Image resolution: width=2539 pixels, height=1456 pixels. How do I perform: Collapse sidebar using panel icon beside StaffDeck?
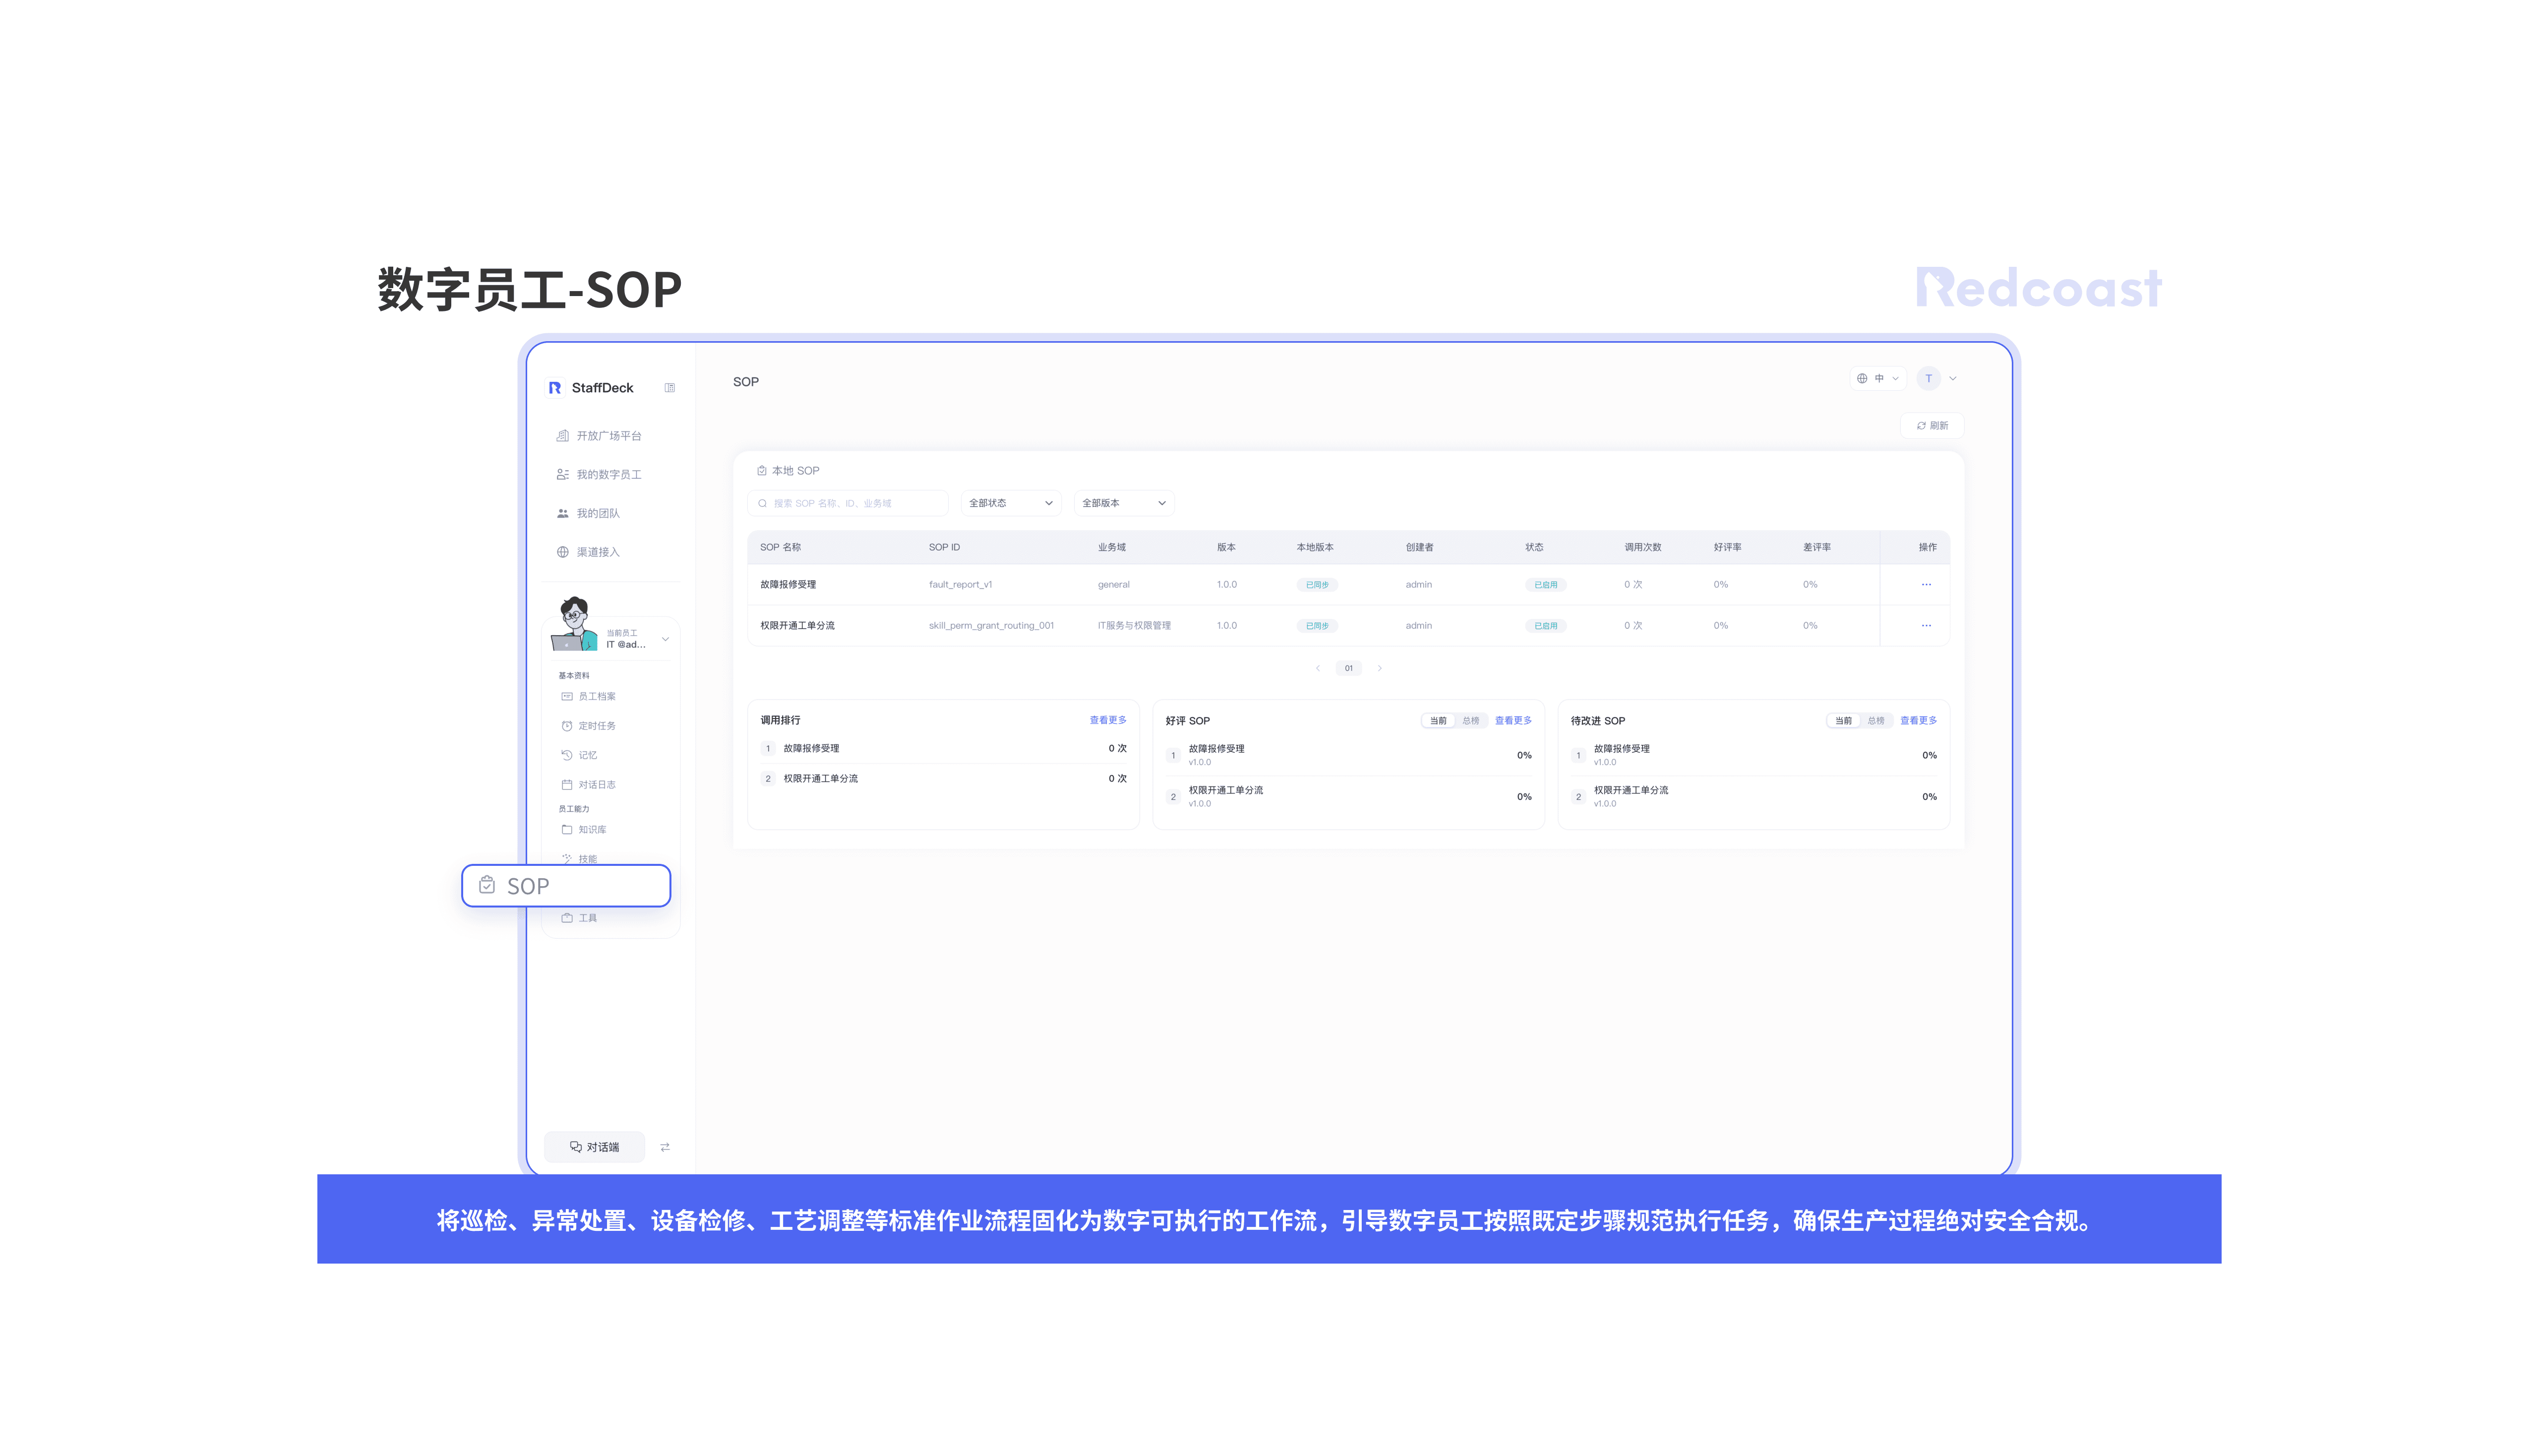click(x=670, y=388)
